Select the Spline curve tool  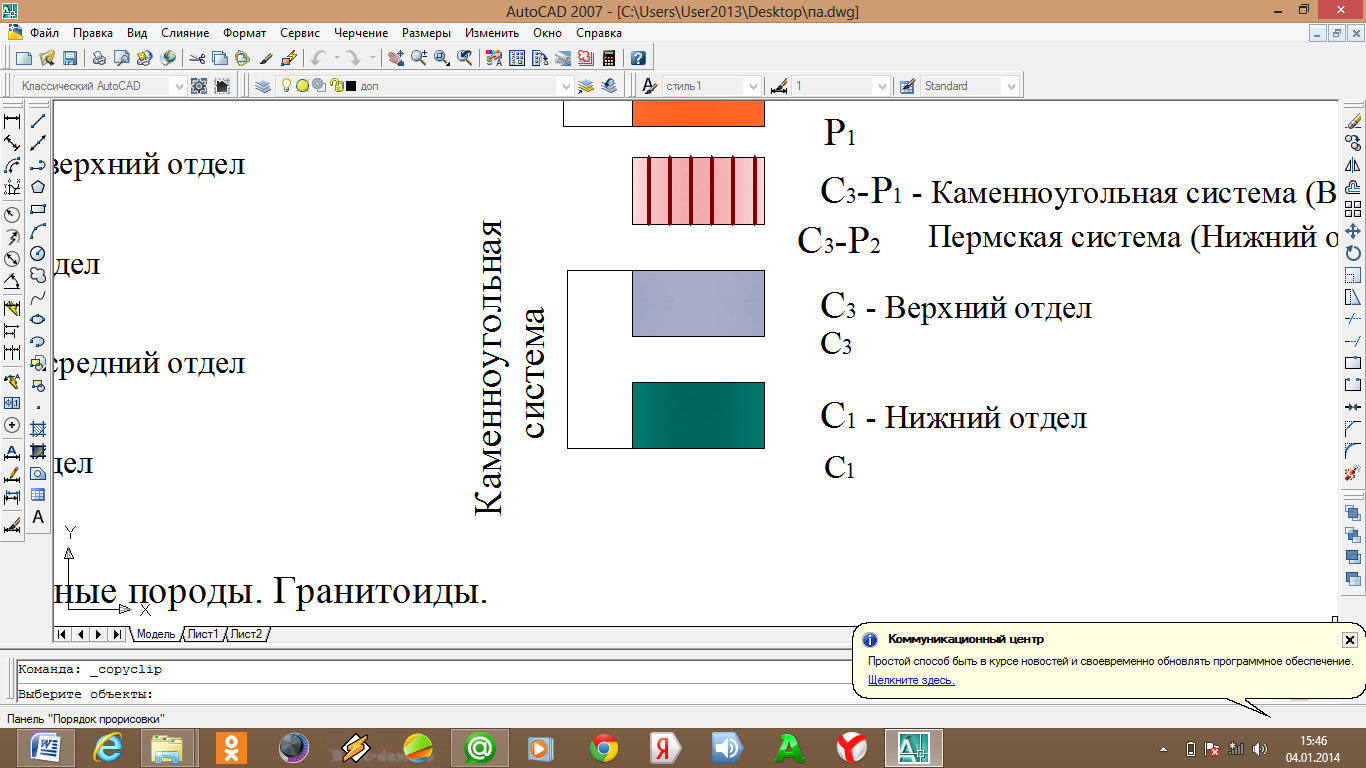[x=38, y=297]
